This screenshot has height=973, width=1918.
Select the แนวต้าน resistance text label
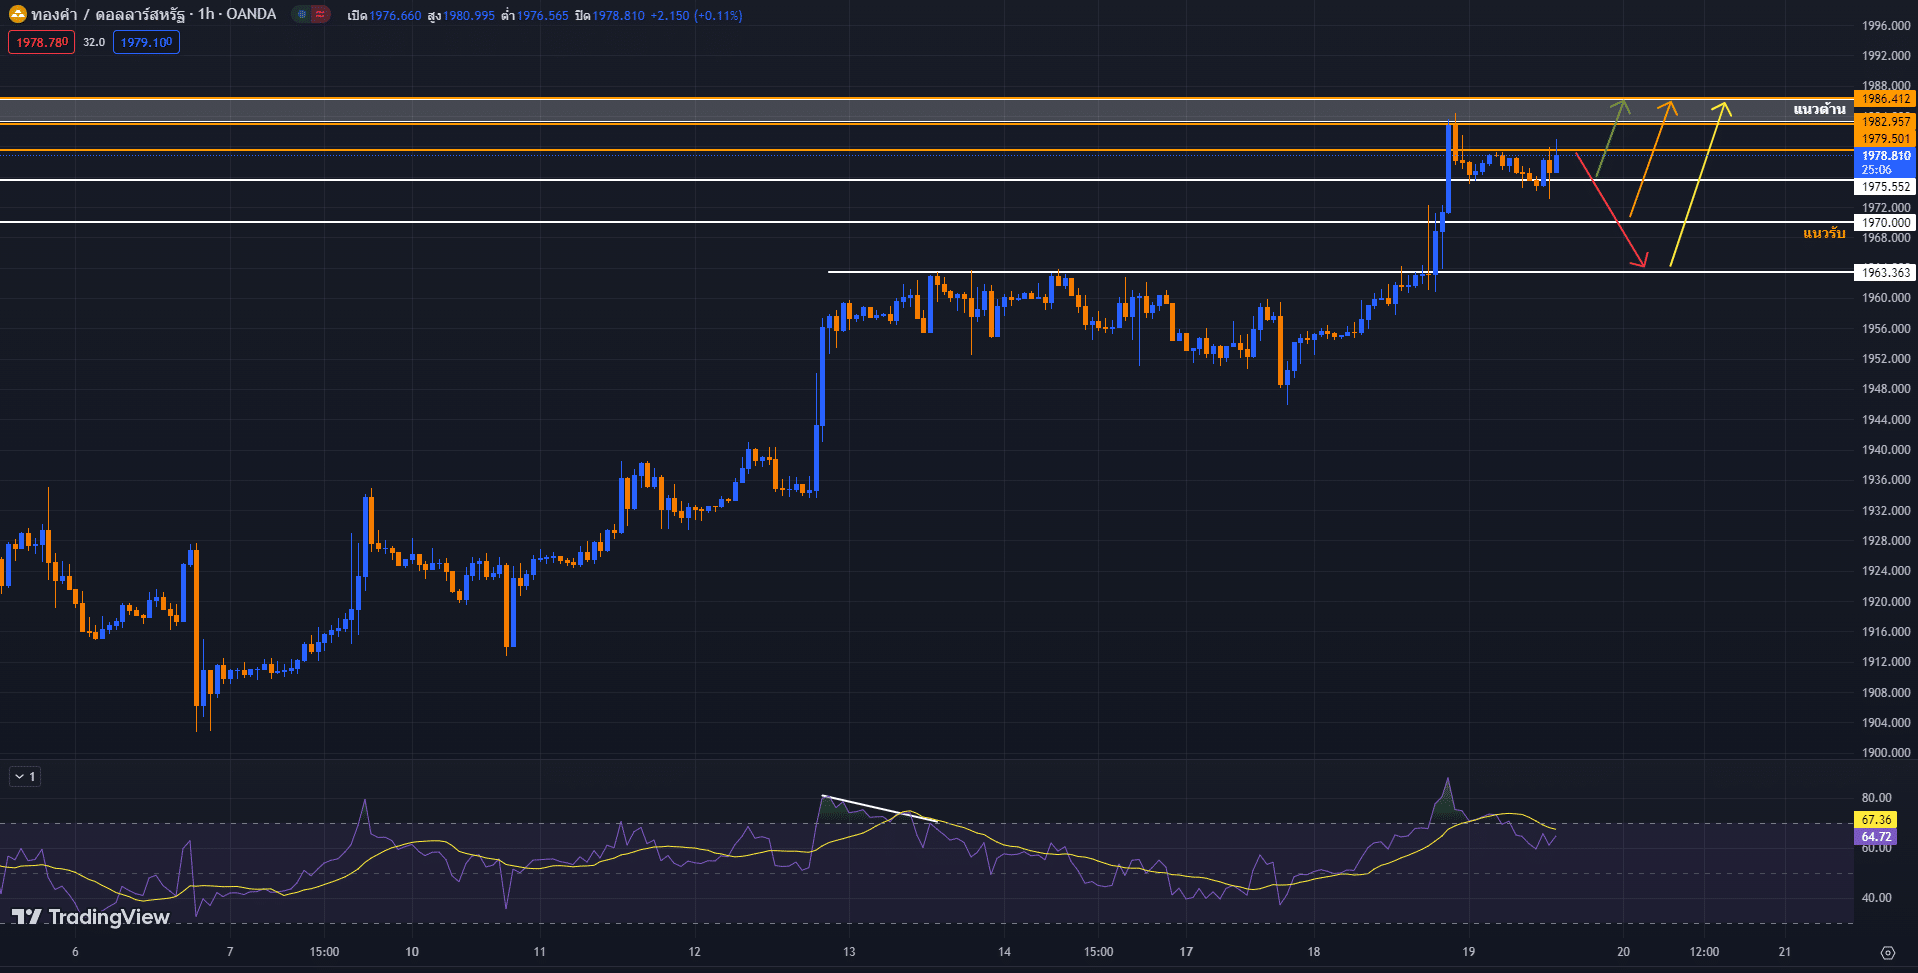click(x=1819, y=109)
